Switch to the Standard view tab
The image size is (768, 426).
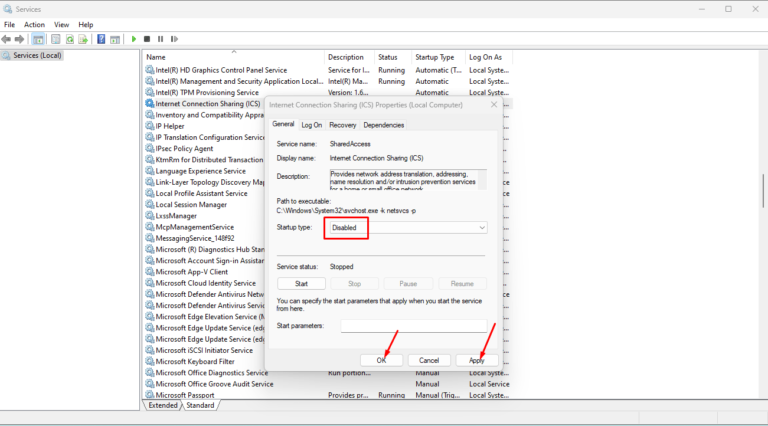200,405
